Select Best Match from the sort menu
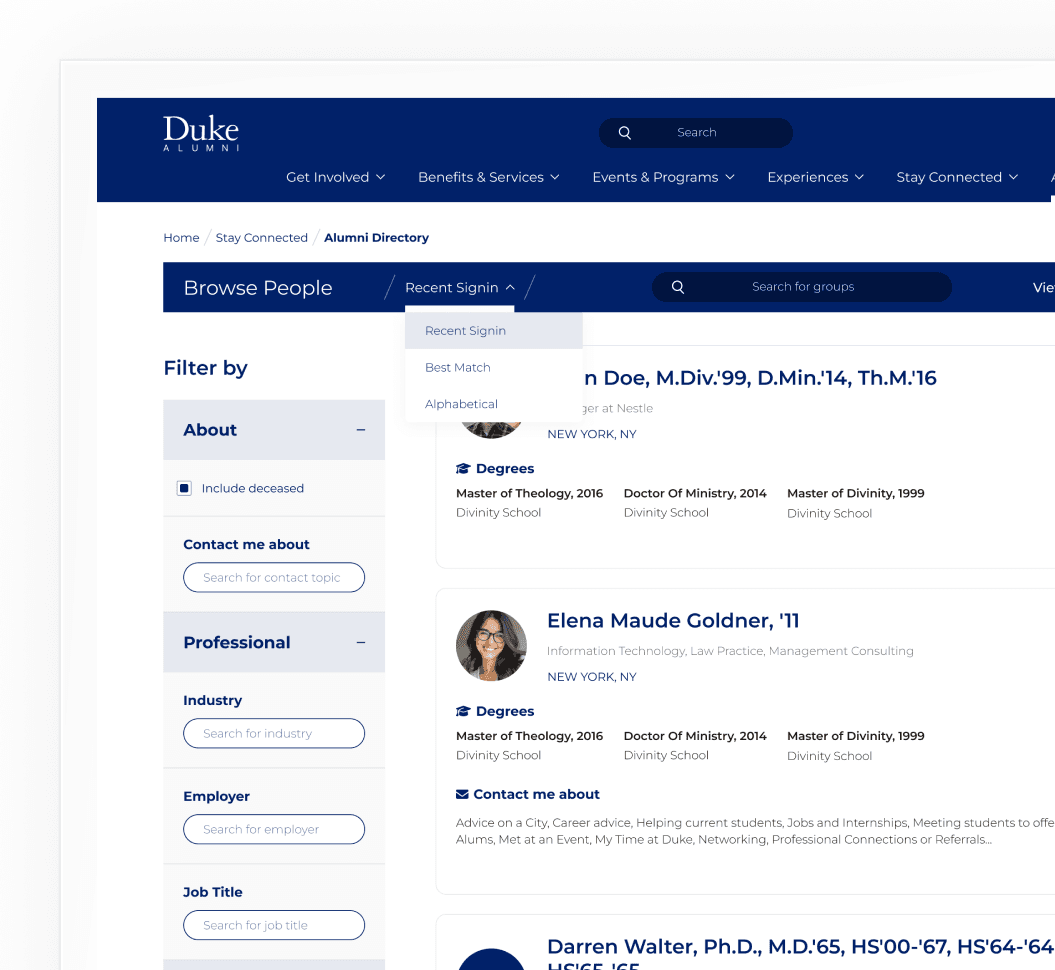The height and width of the screenshot is (970, 1055). click(x=457, y=367)
